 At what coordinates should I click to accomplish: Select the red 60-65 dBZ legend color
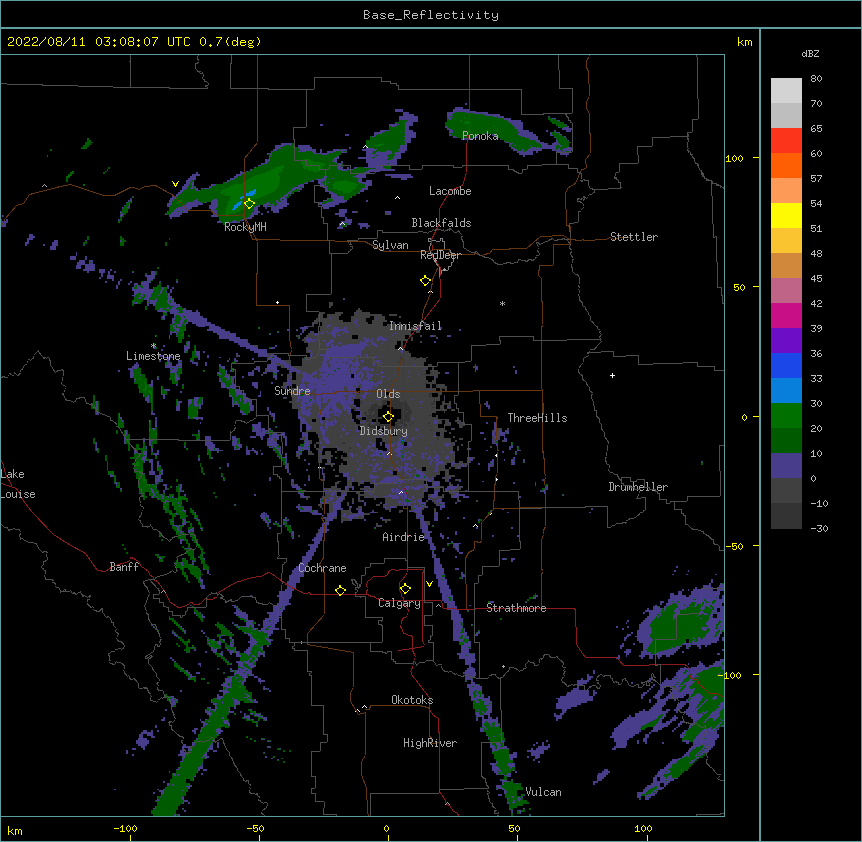point(786,141)
